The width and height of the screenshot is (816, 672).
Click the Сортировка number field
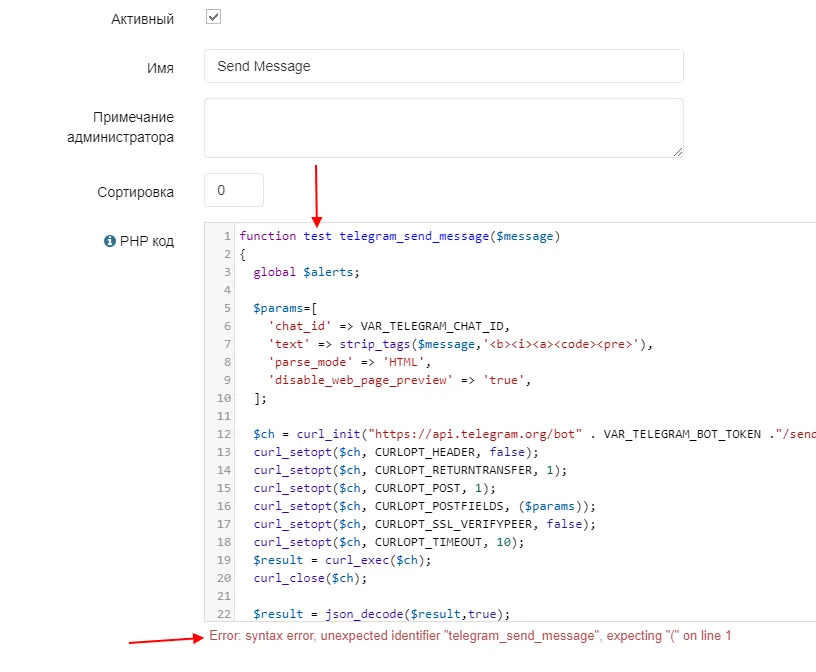click(234, 190)
